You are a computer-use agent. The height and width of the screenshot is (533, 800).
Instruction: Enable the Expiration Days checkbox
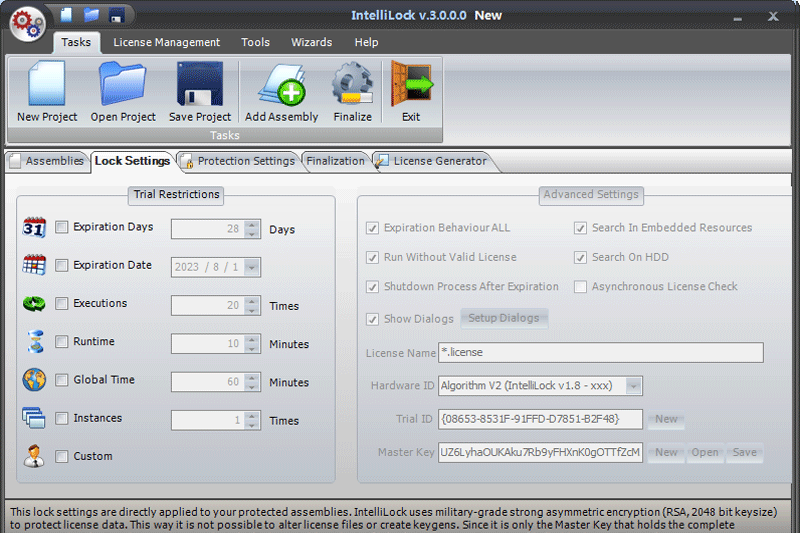(x=61, y=227)
